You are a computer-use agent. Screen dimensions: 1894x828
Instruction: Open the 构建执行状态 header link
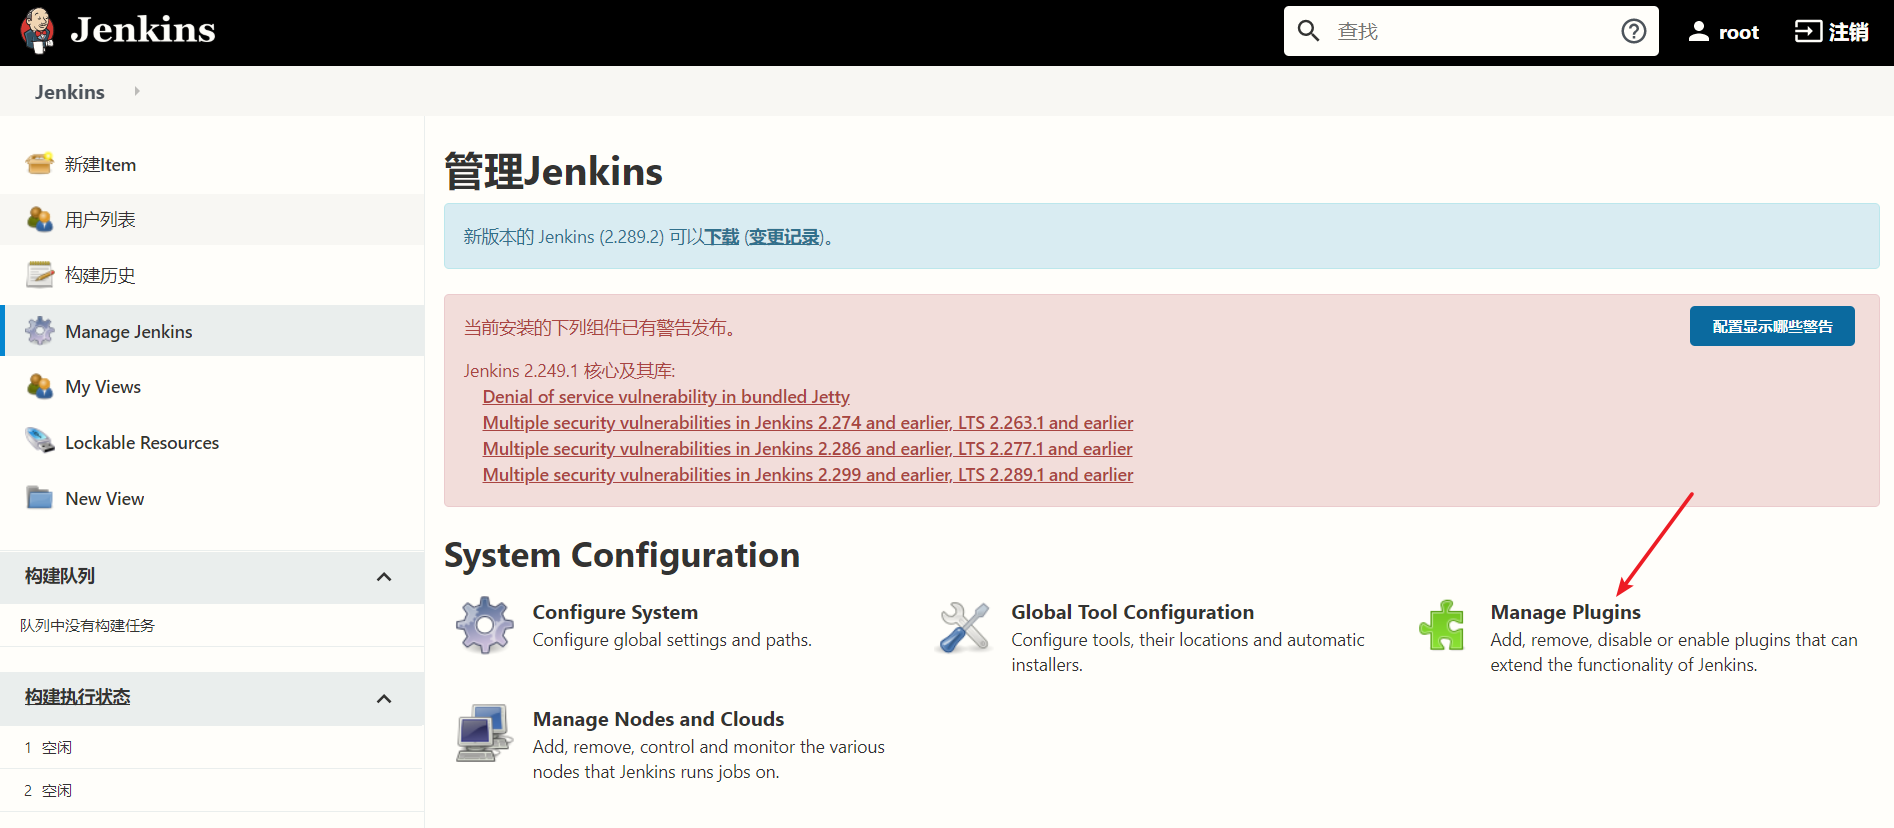point(78,697)
